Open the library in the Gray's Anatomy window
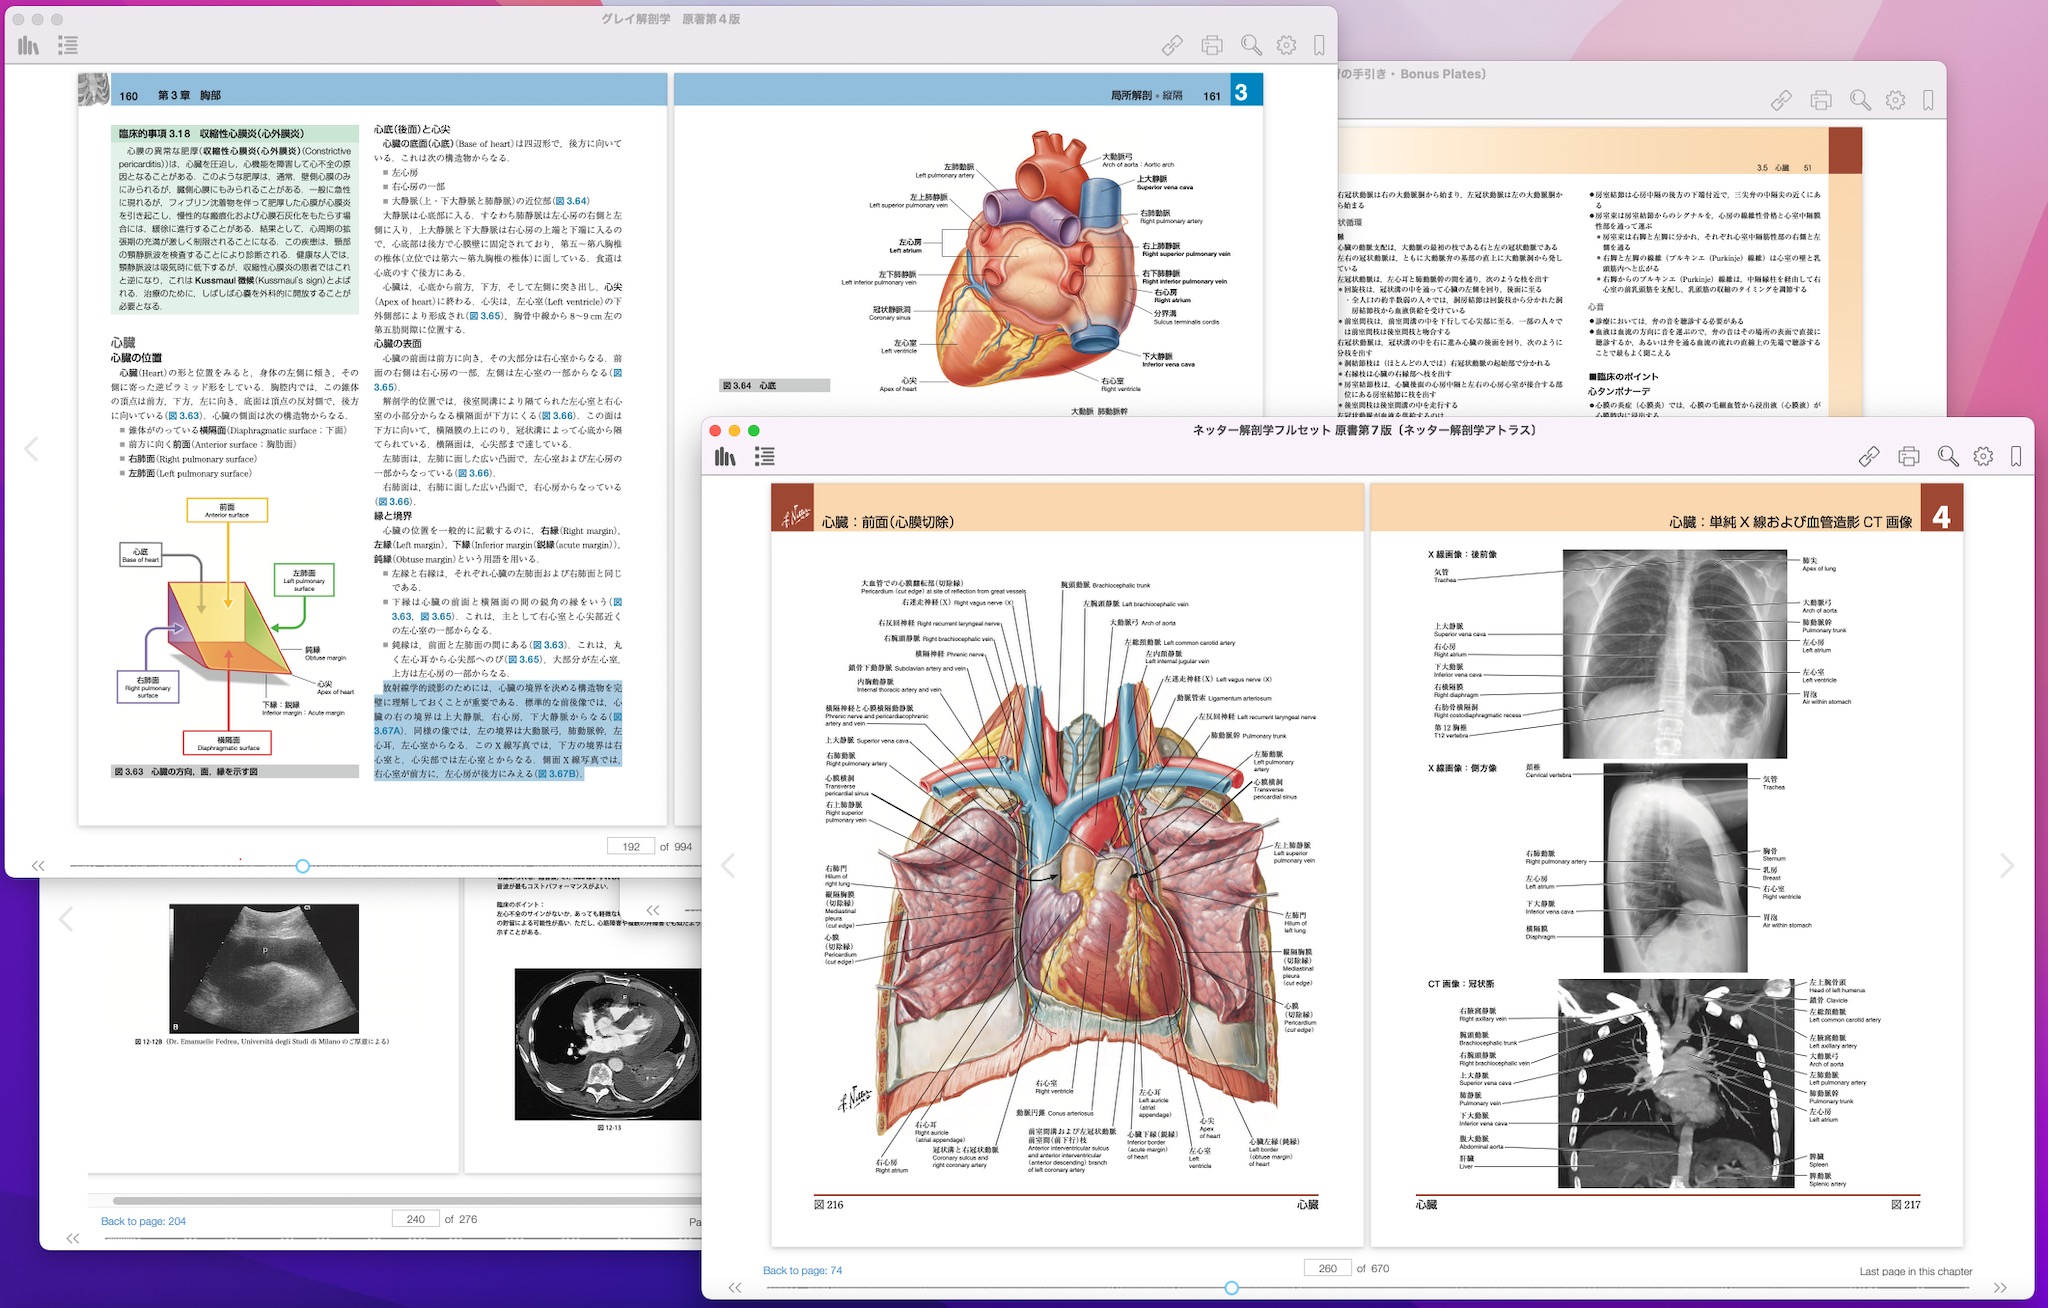Image resolution: width=2048 pixels, height=1308 pixels. [x=29, y=45]
